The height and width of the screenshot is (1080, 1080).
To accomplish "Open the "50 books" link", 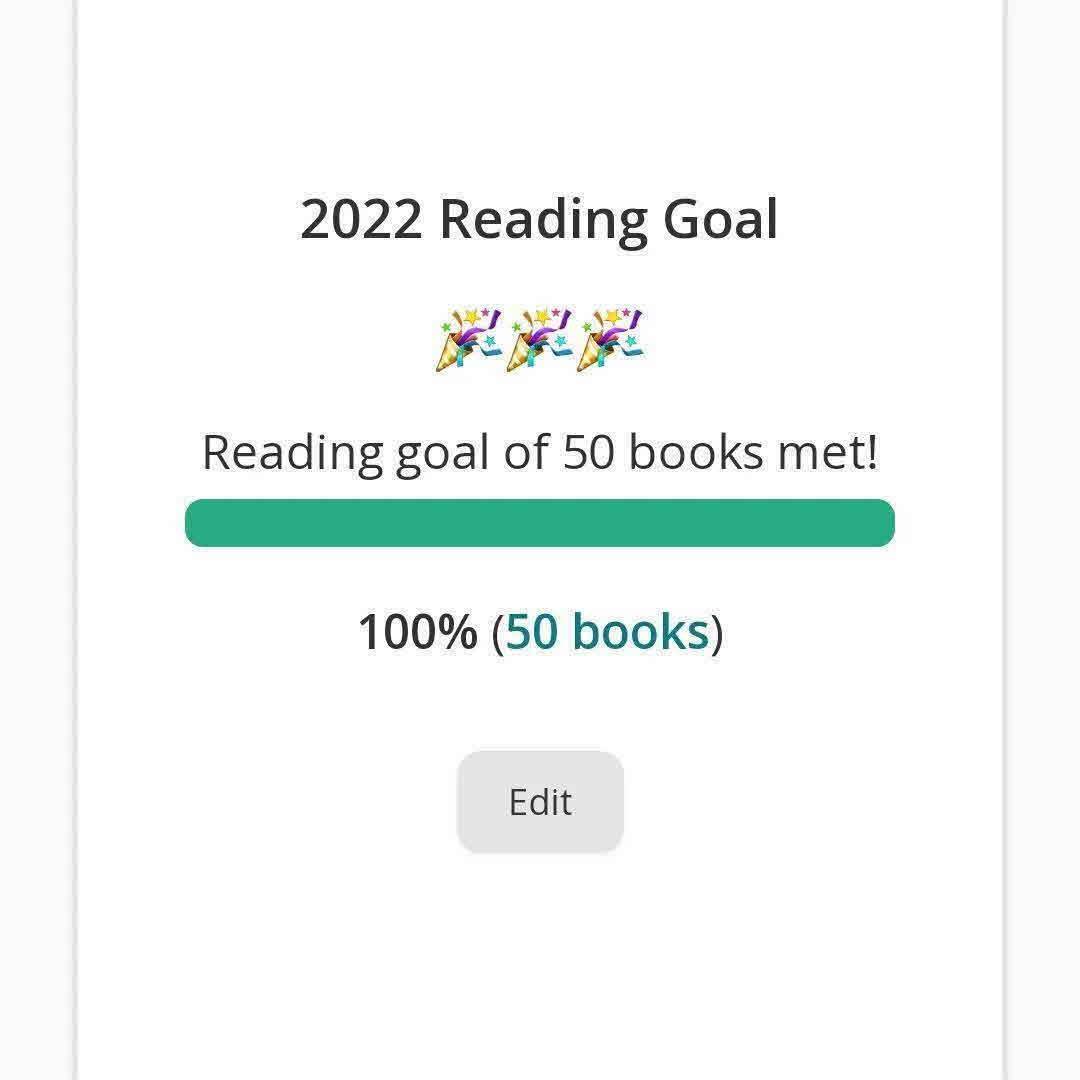I will [607, 632].
